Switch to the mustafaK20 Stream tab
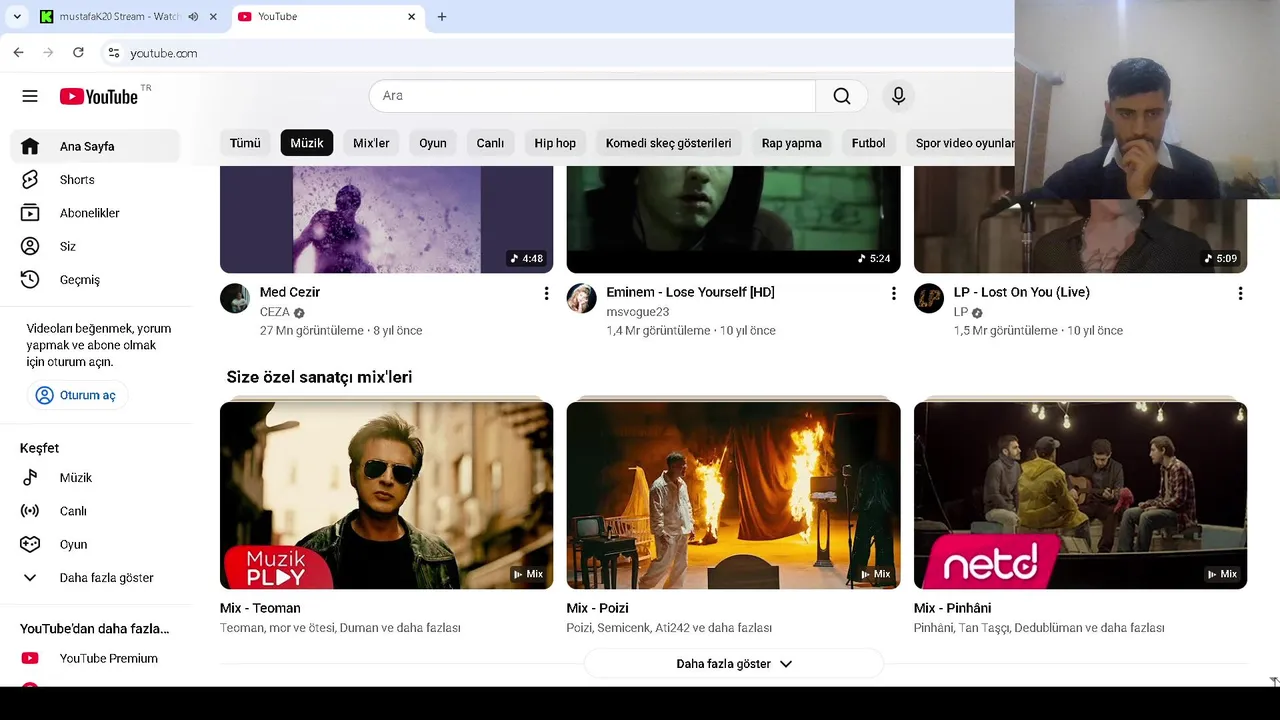Screen dimensions: 1280x720 (118, 17)
